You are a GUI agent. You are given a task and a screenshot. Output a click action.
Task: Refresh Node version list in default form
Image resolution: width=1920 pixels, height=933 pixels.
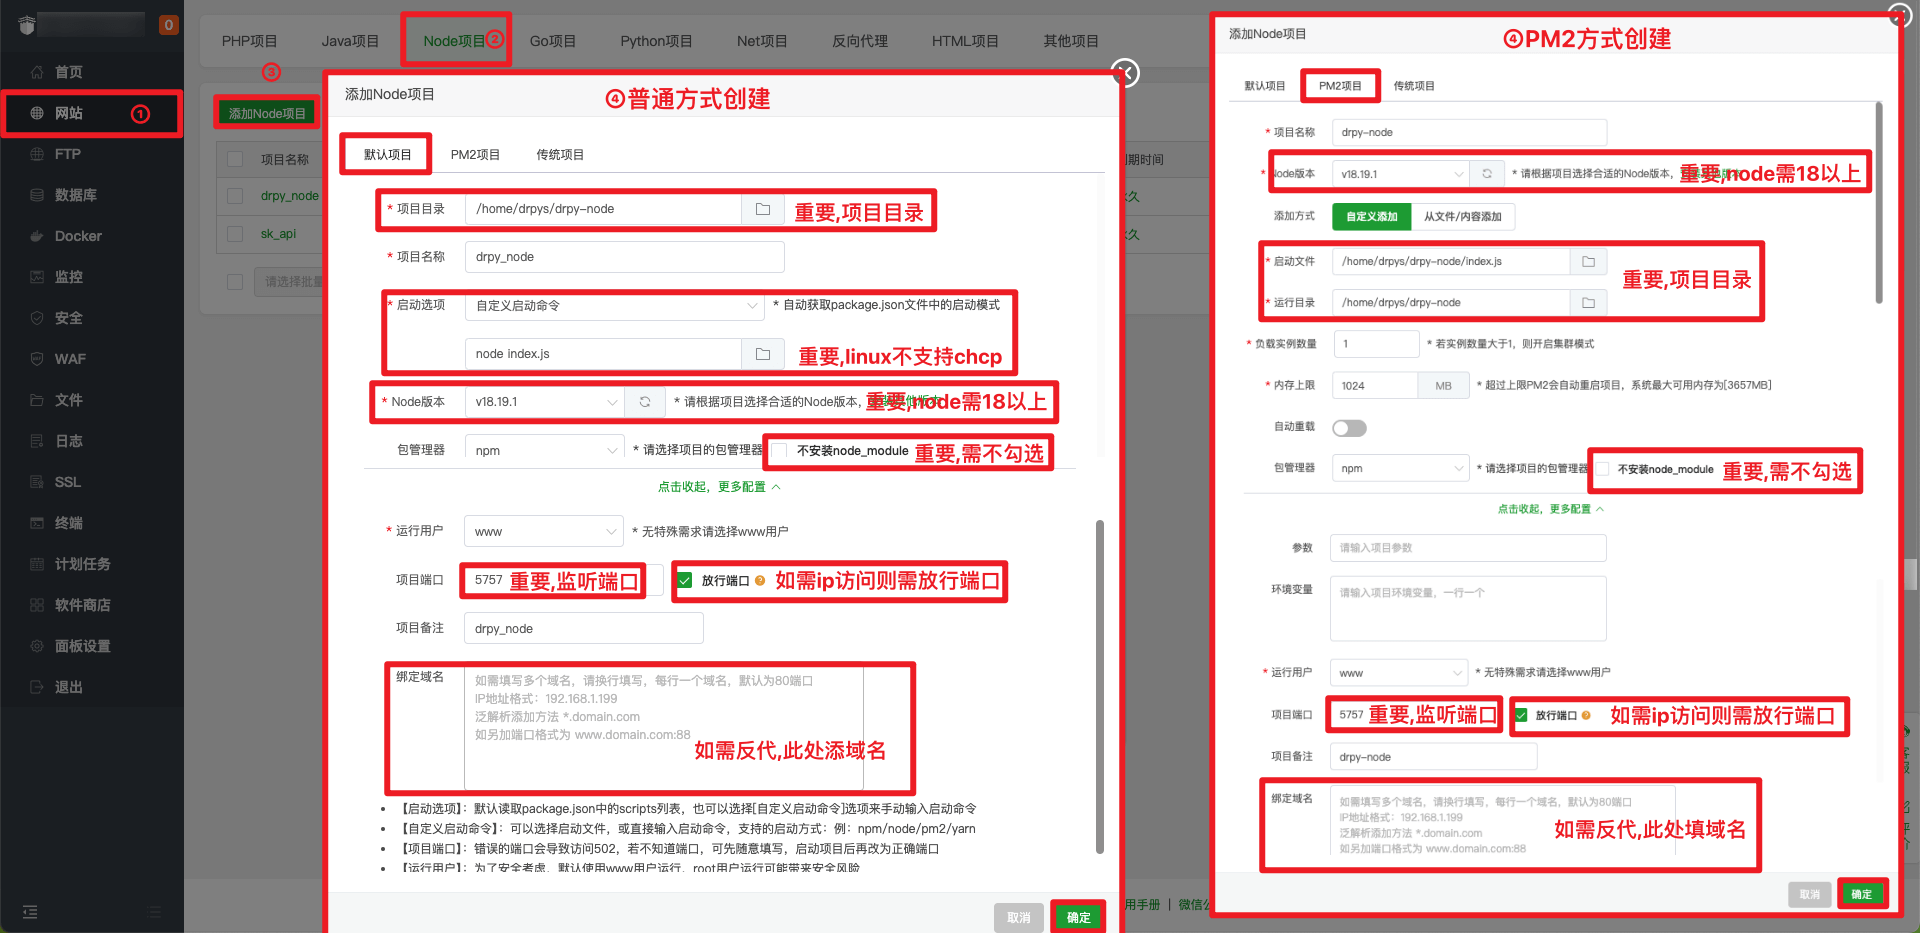tap(645, 402)
